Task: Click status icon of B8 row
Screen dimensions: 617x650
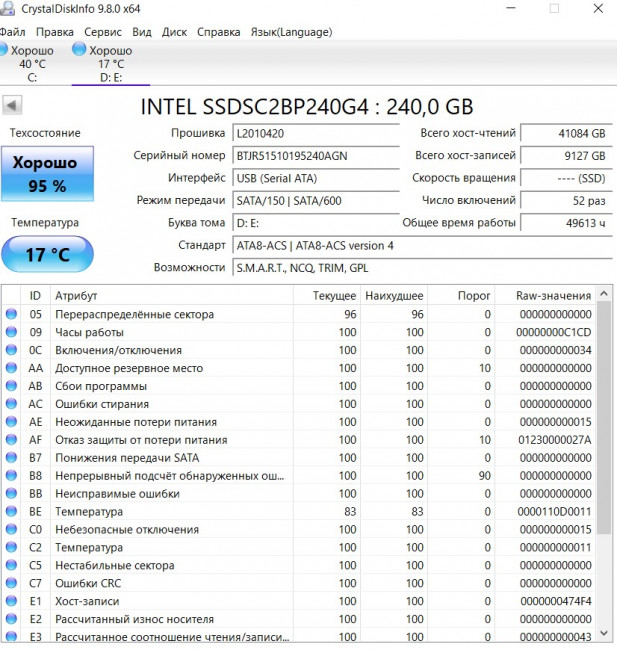Action: coord(11,475)
